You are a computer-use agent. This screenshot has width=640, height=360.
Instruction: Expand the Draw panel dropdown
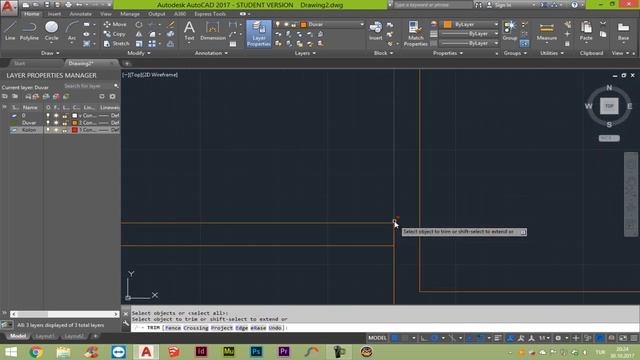50,53
